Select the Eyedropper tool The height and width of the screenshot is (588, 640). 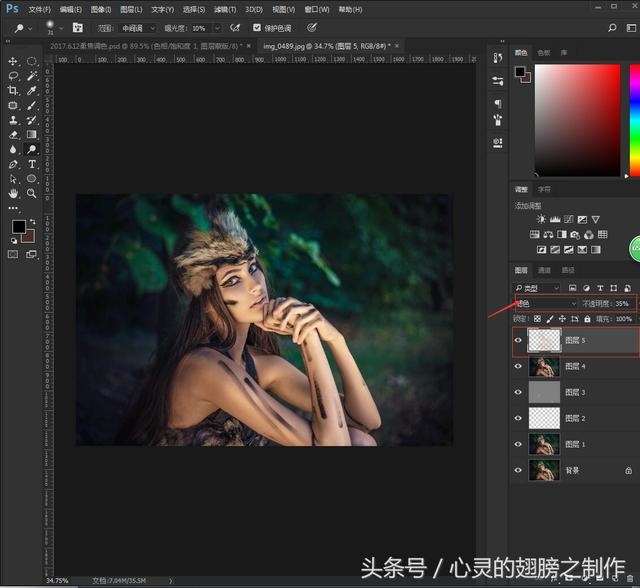point(32,90)
